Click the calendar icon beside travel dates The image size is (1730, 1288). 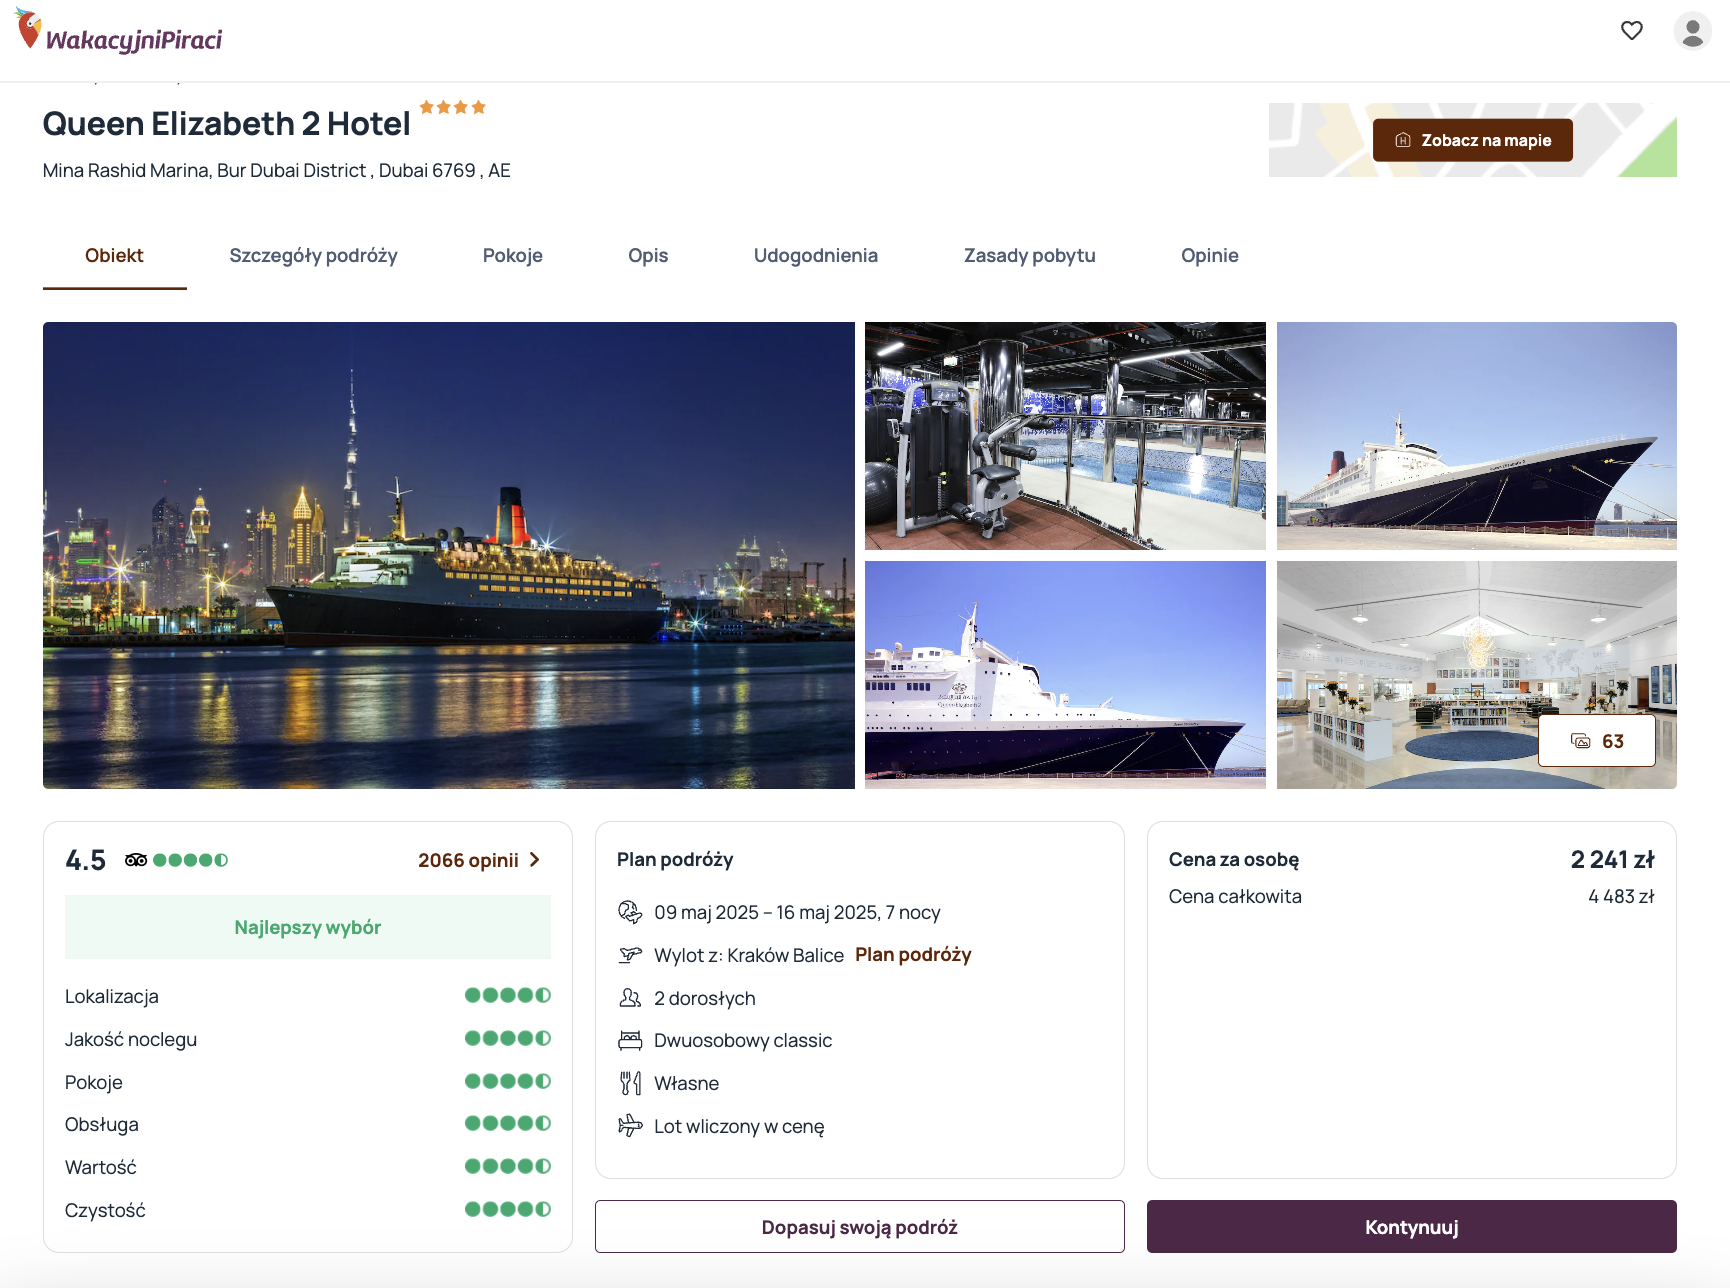tap(629, 912)
